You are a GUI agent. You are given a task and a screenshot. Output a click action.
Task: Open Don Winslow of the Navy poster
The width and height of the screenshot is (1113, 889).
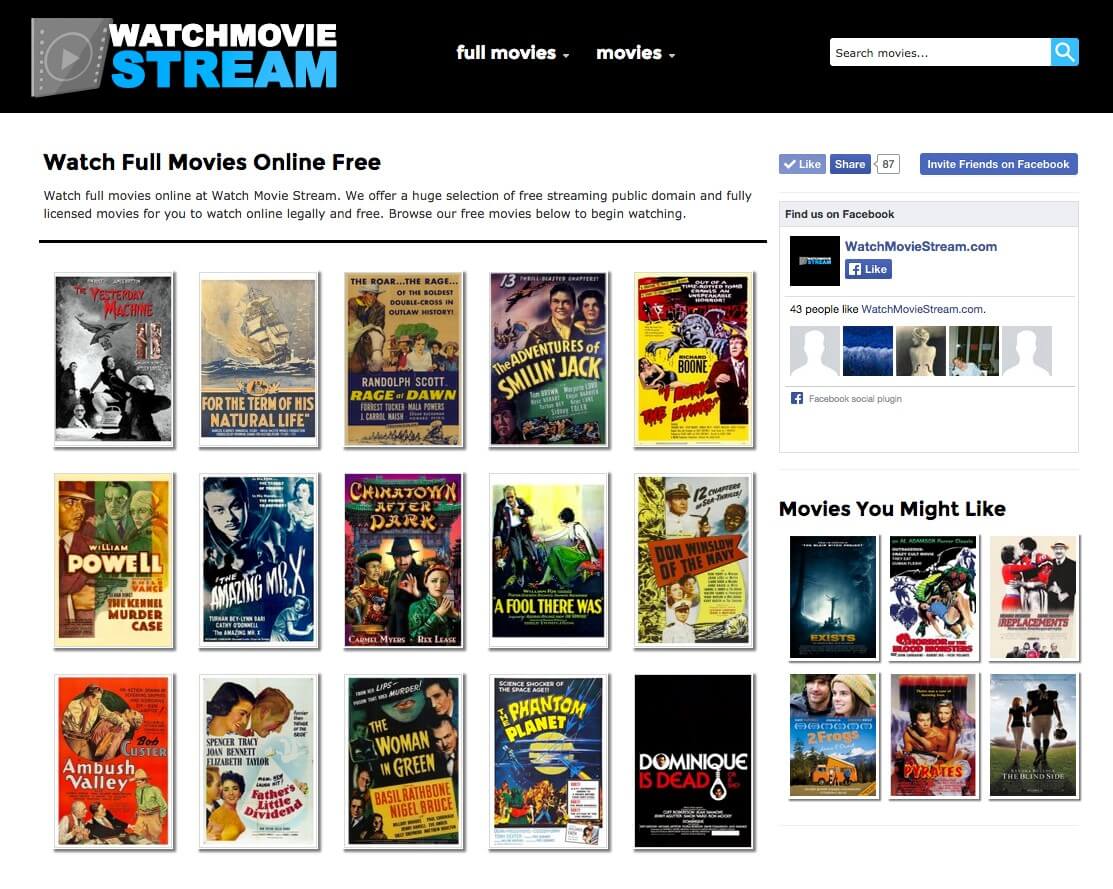point(693,561)
